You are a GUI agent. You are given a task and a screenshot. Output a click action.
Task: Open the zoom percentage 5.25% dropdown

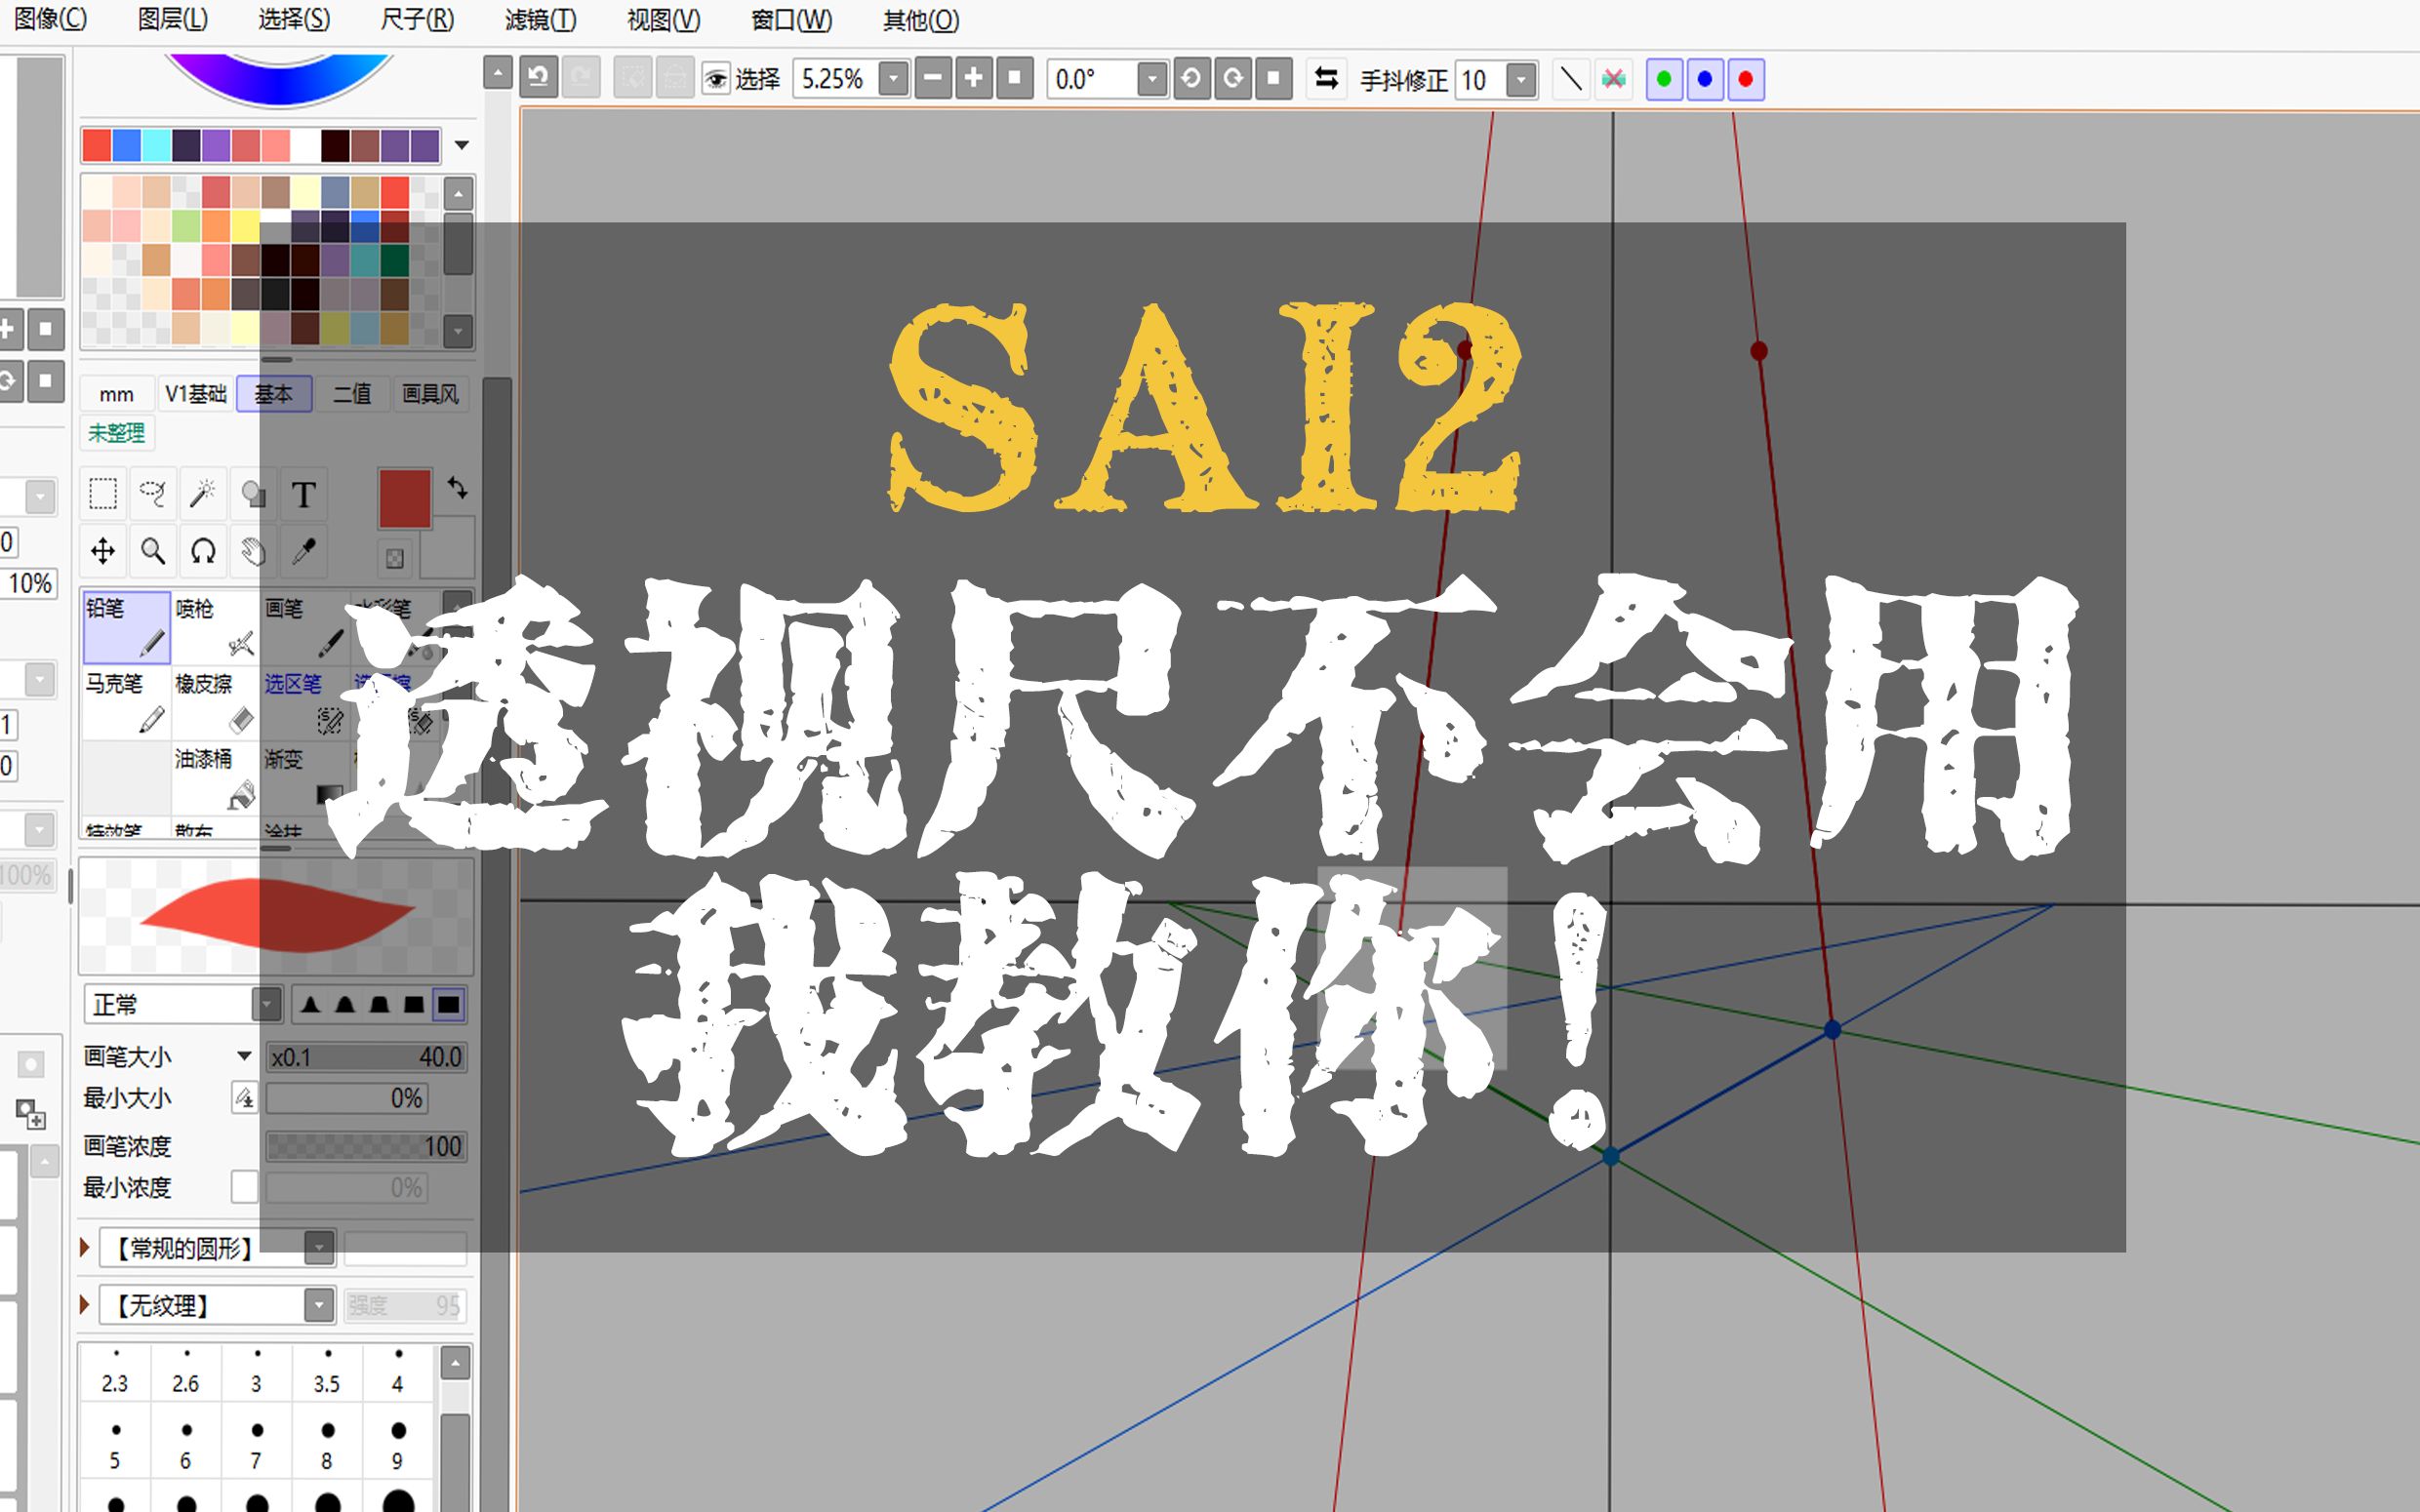click(x=893, y=78)
